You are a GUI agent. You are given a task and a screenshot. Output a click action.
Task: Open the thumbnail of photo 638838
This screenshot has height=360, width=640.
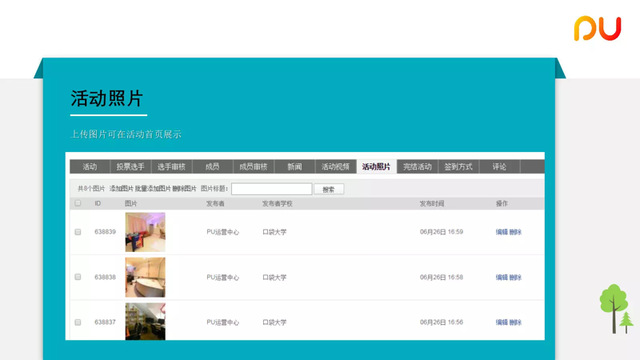(x=145, y=277)
